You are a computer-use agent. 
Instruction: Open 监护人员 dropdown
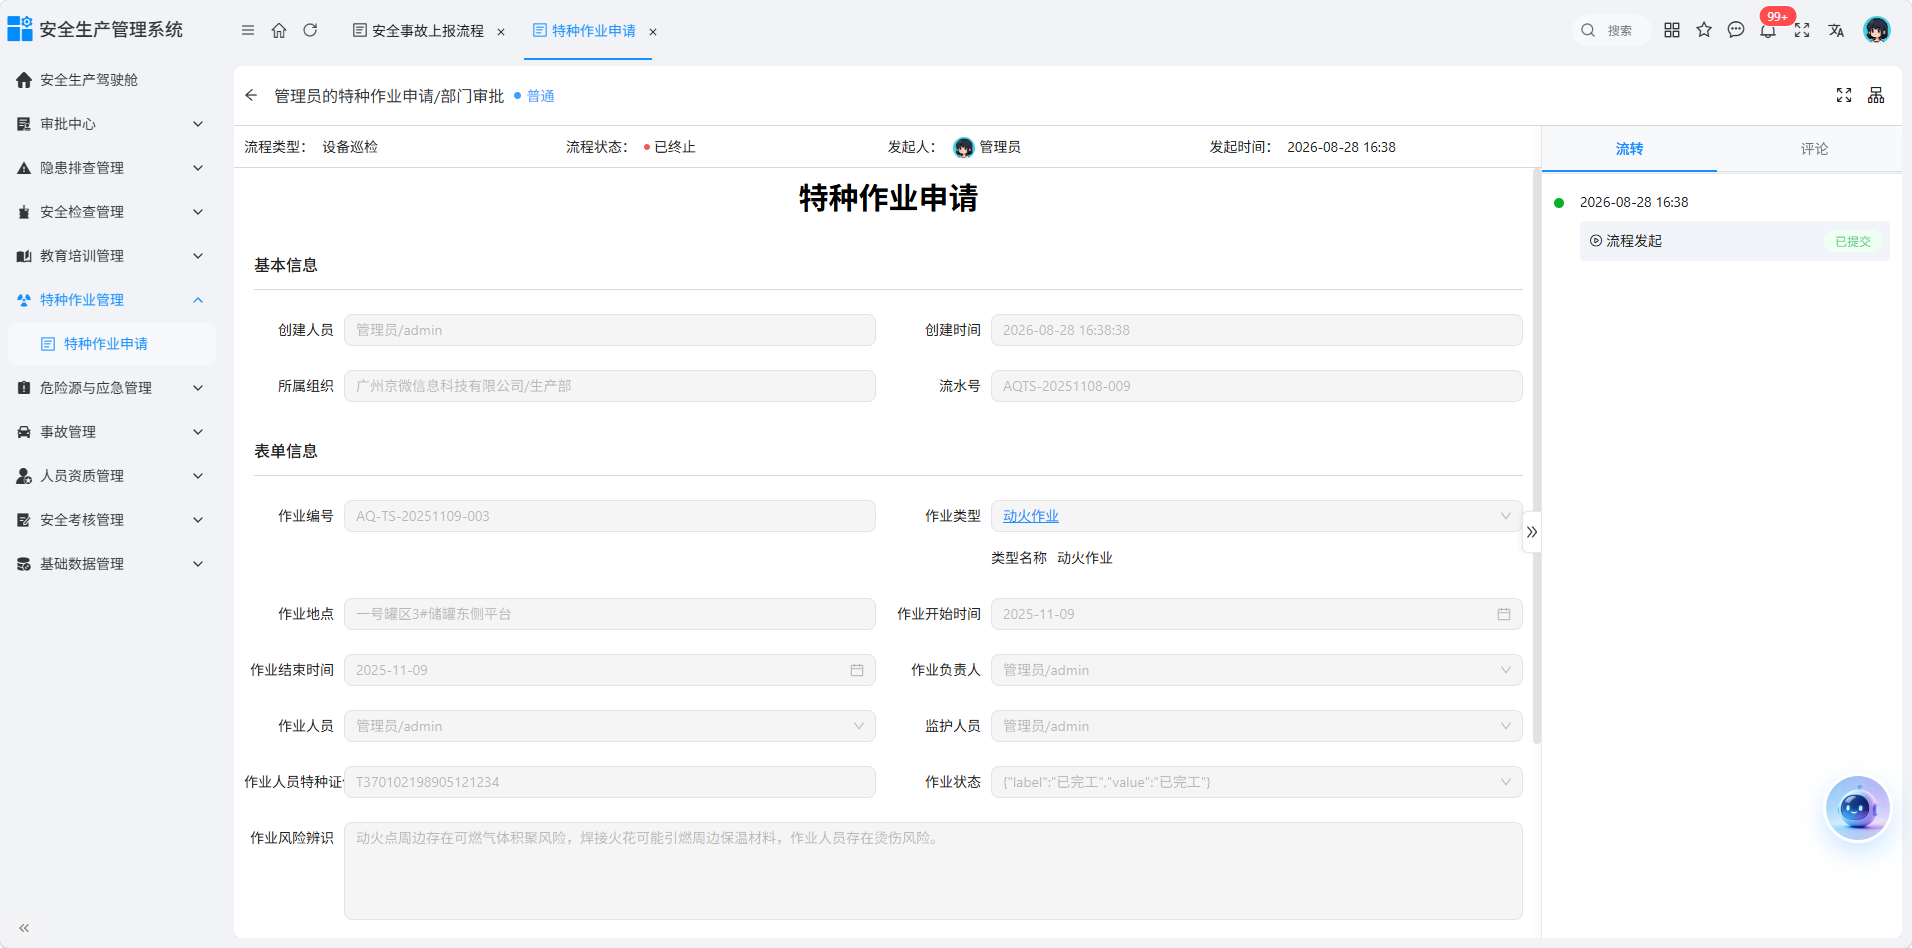coord(1256,726)
